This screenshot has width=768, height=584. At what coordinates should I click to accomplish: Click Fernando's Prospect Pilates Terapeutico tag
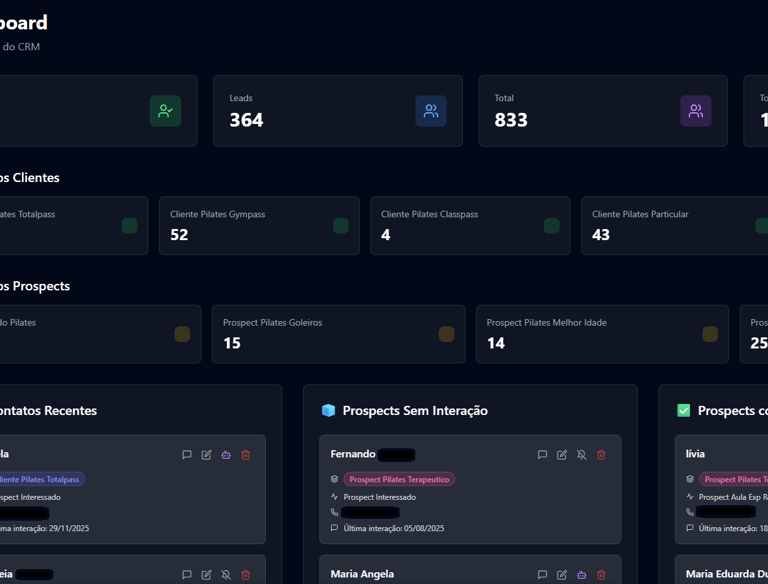pyautogui.click(x=399, y=479)
